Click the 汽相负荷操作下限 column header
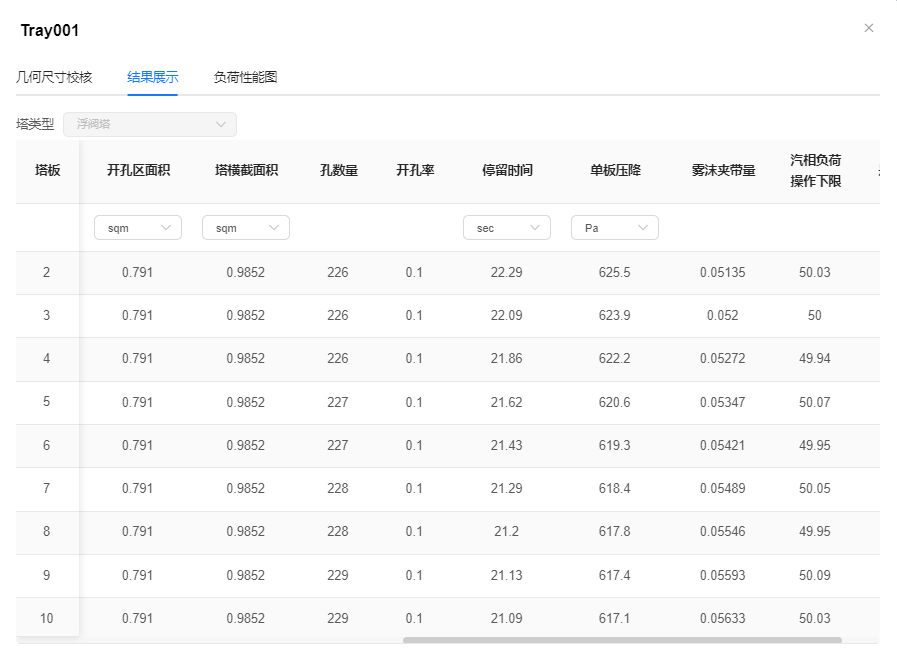This screenshot has height=670, width=897. click(816, 171)
